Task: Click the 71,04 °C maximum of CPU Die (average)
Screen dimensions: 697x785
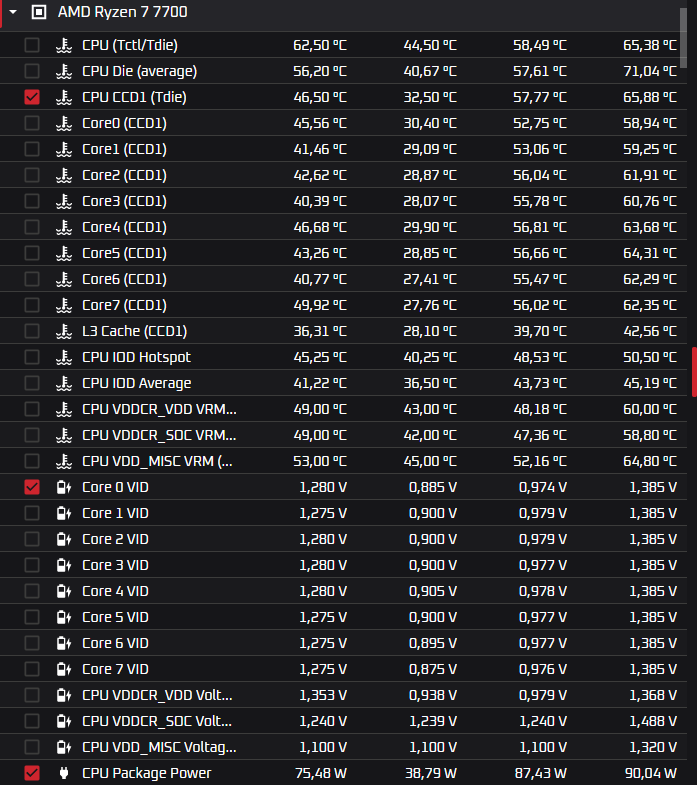Action: tap(650, 71)
